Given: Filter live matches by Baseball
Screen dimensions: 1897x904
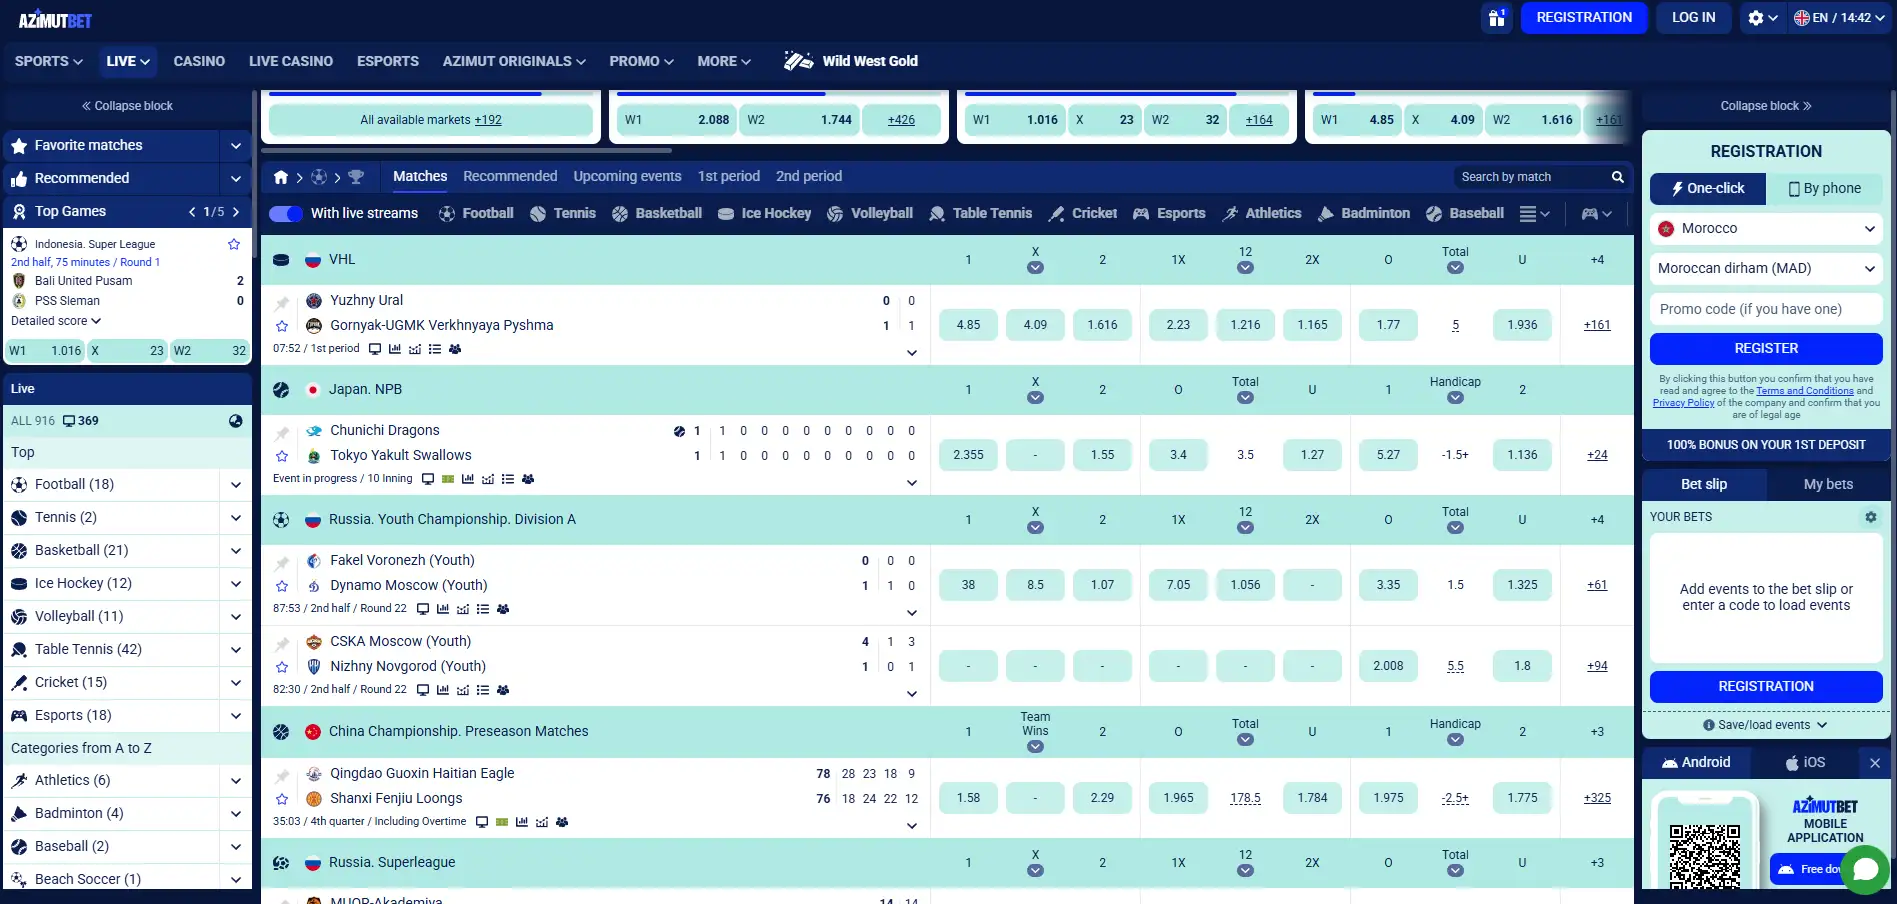Looking at the screenshot, I should (1465, 213).
